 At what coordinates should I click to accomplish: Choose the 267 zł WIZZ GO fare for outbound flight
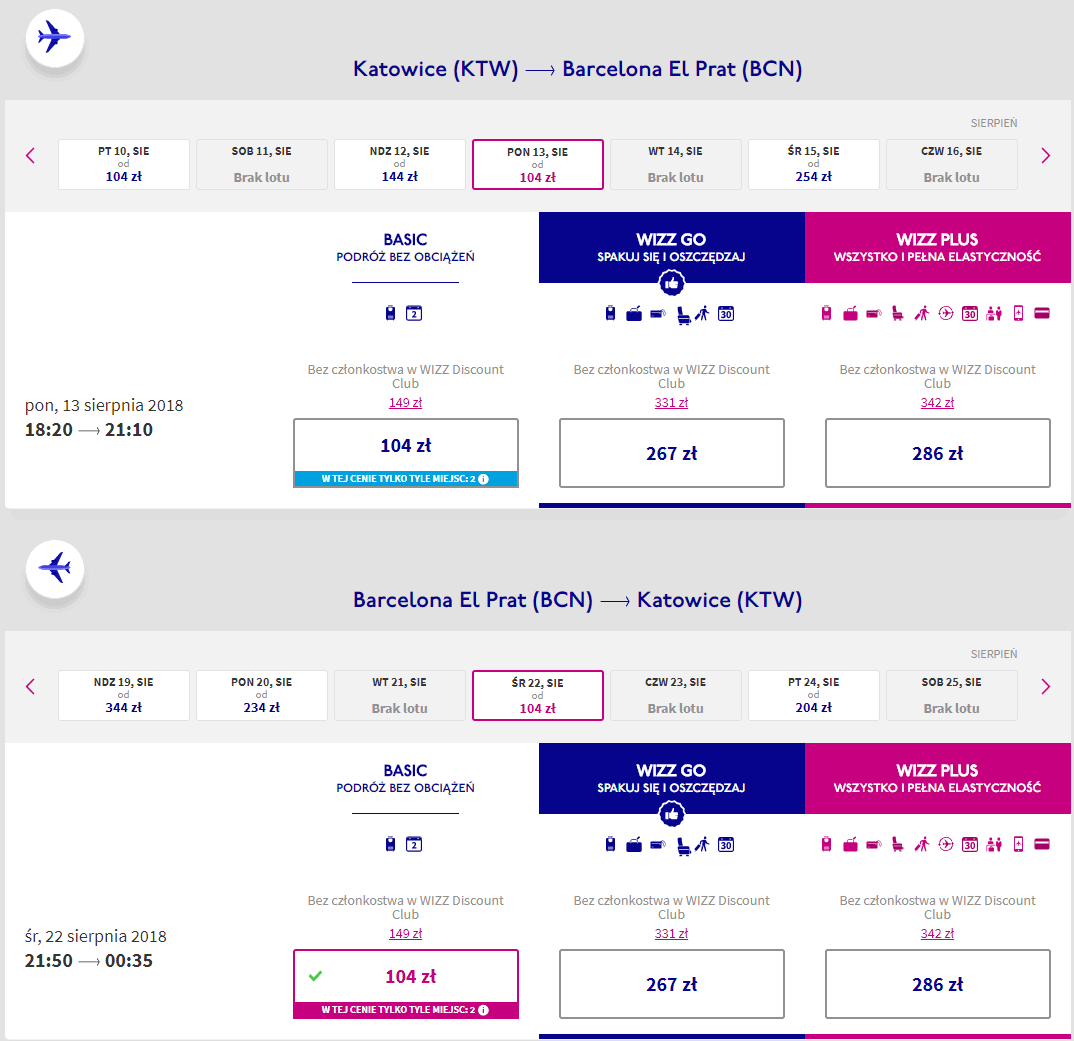coord(671,453)
